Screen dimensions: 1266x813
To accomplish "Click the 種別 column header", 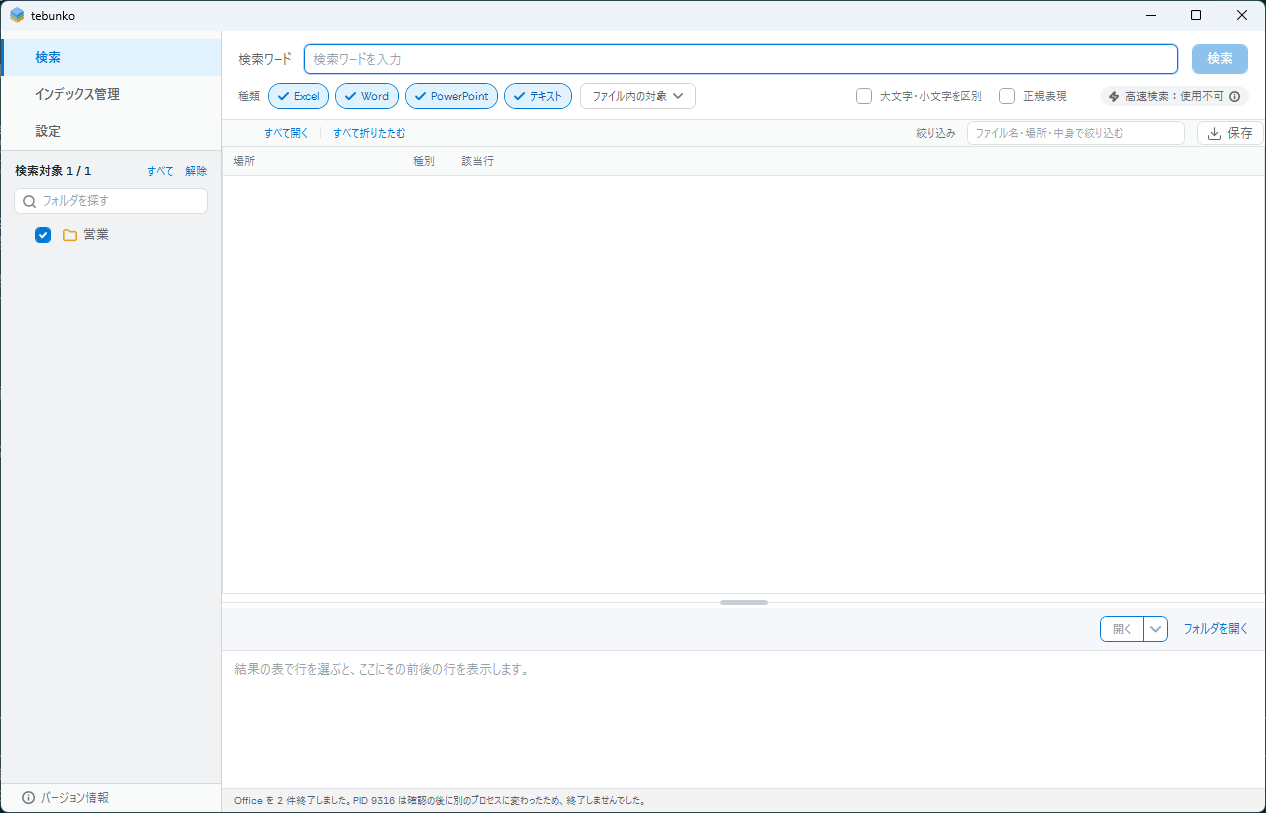I will click(424, 161).
